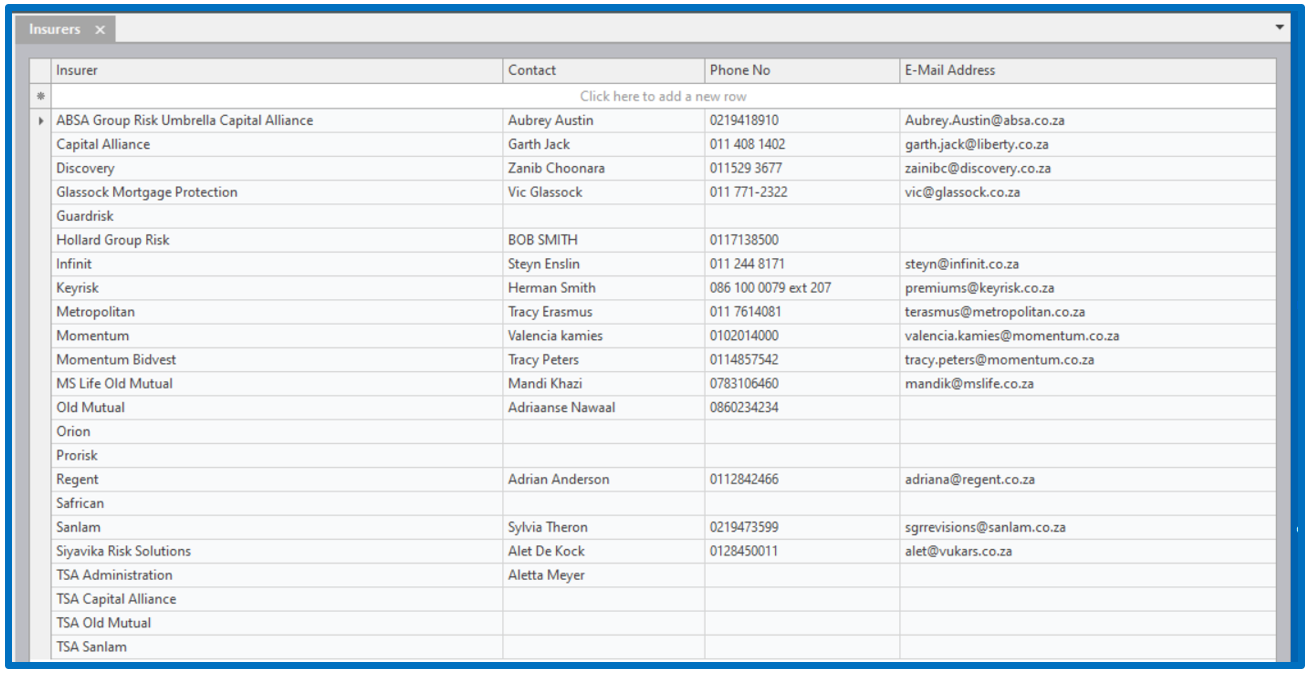The image size is (1308, 675).
Task: Select the Metropolitan insurer cell
Action: pyautogui.click(x=277, y=312)
